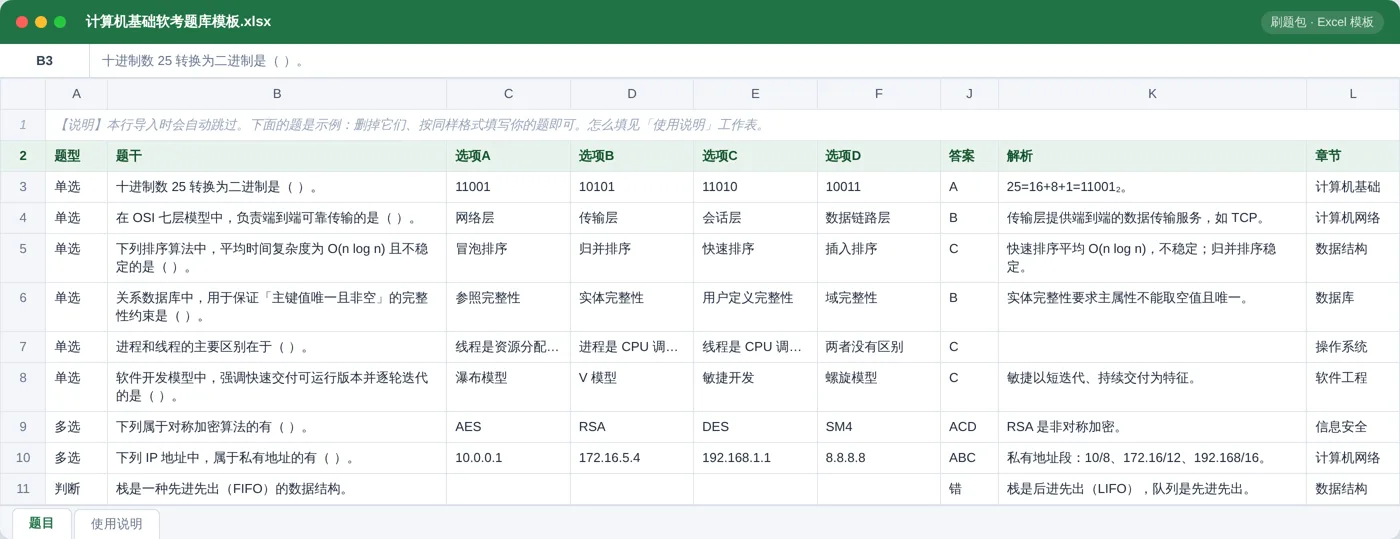Select column C header
The height and width of the screenshot is (539, 1400).
[x=508, y=94]
